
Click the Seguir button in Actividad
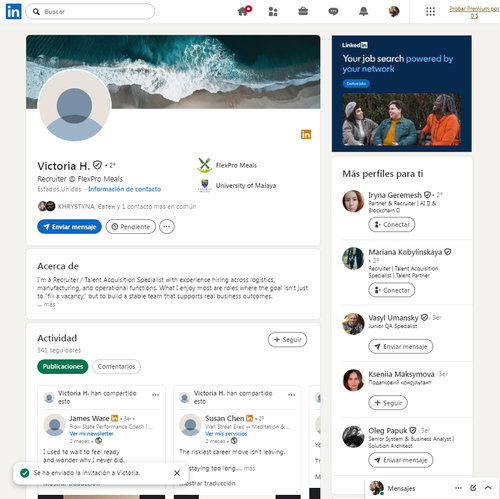point(287,340)
